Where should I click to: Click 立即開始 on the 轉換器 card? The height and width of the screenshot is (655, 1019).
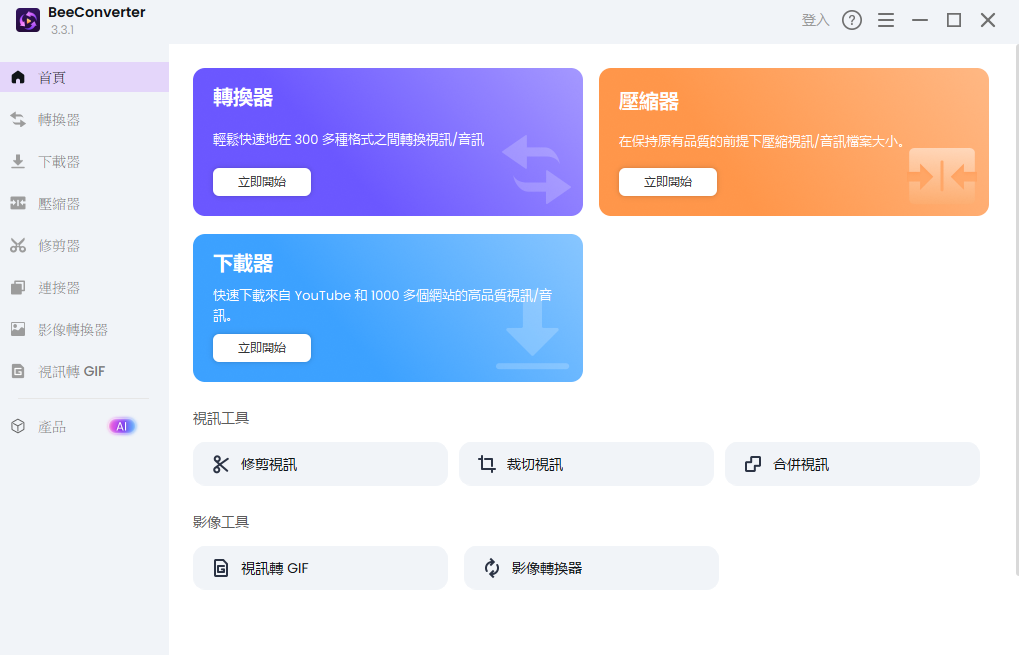tap(262, 182)
